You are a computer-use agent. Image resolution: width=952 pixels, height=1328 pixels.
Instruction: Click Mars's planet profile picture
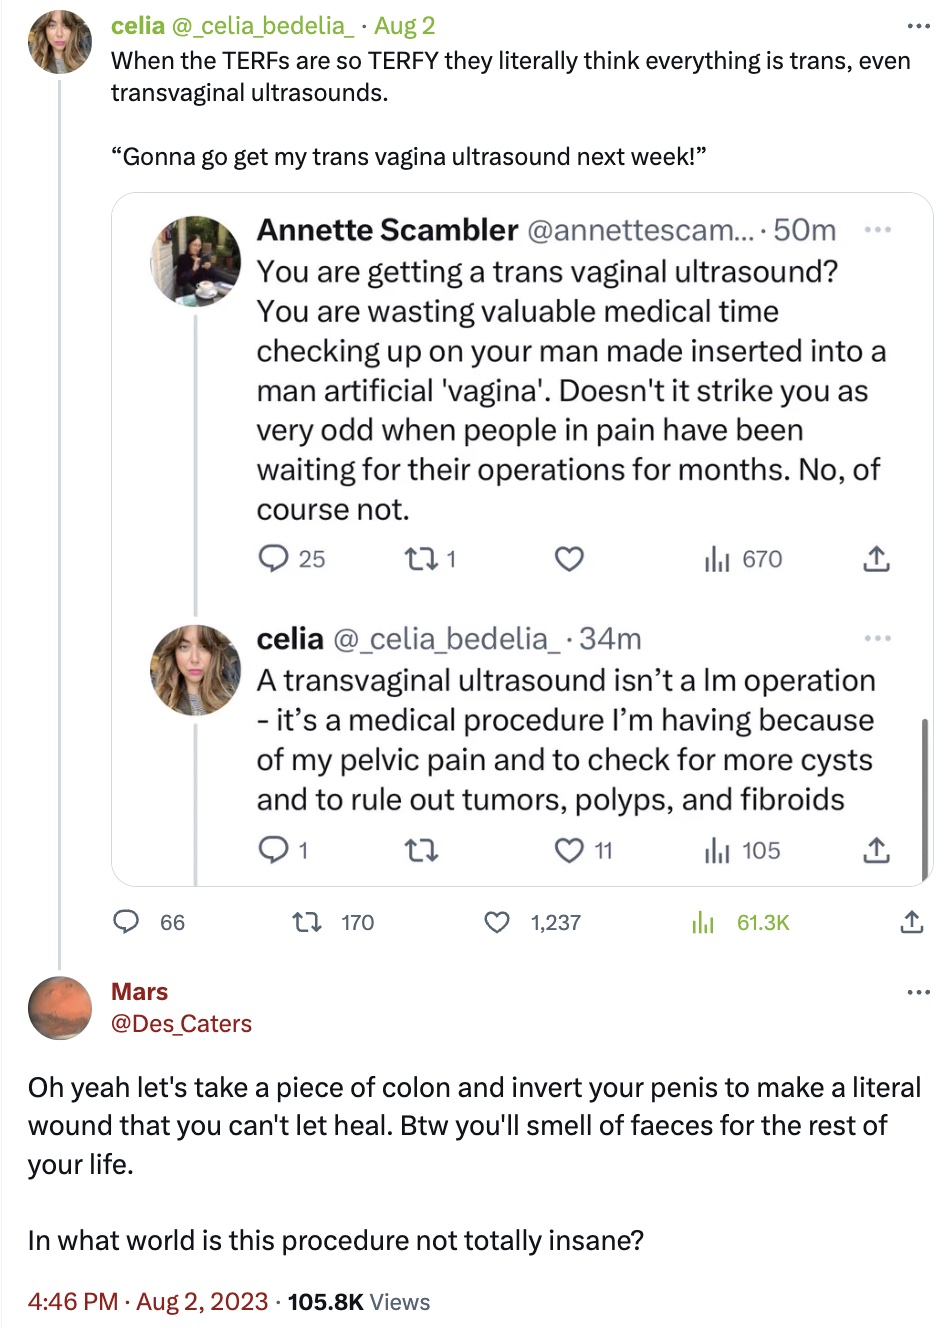[60, 1007]
